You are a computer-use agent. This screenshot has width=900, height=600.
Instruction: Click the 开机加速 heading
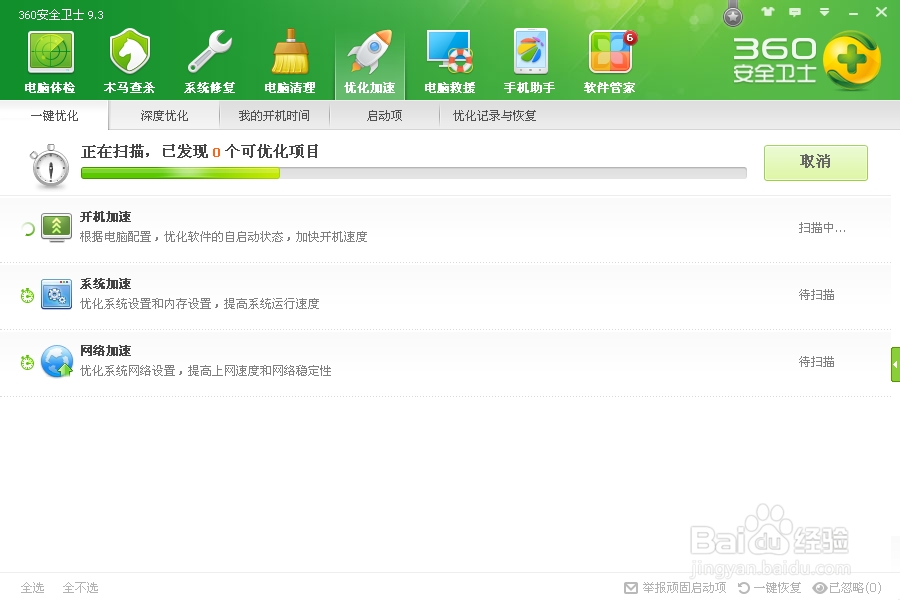[x=106, y=216]
